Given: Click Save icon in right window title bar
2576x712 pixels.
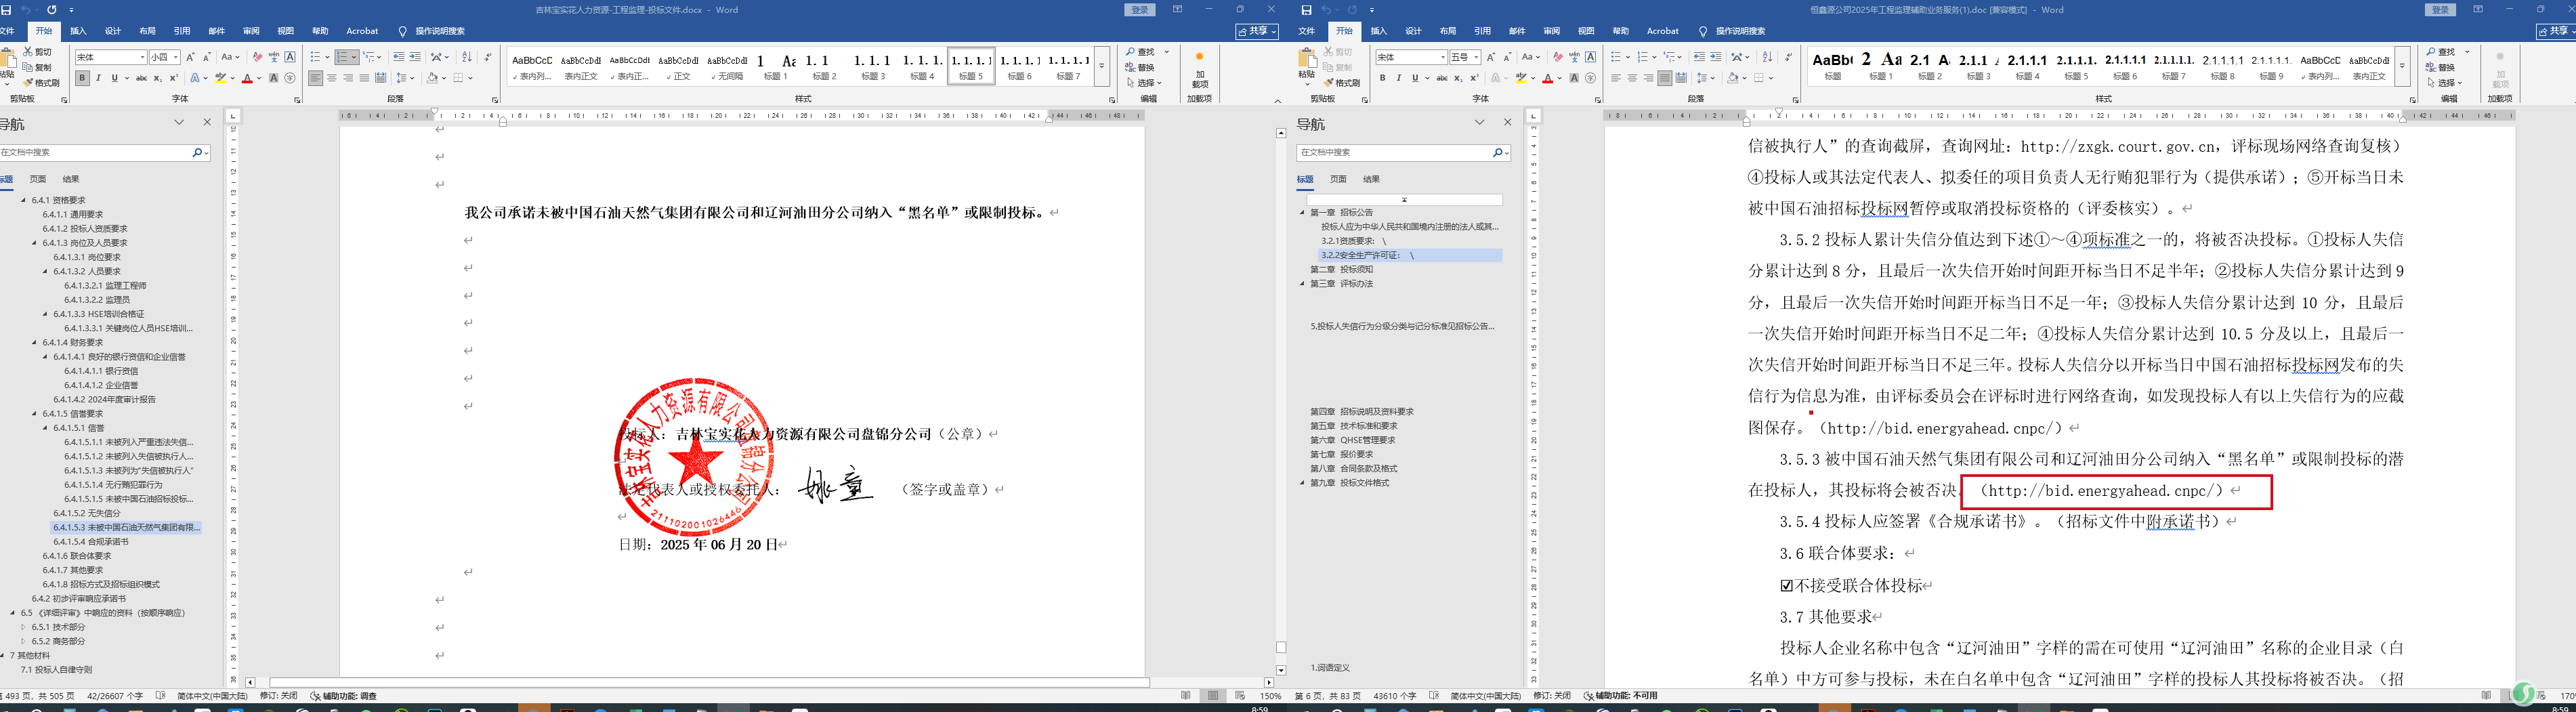Looking at the screenshot, I should tap(1306, 10).
